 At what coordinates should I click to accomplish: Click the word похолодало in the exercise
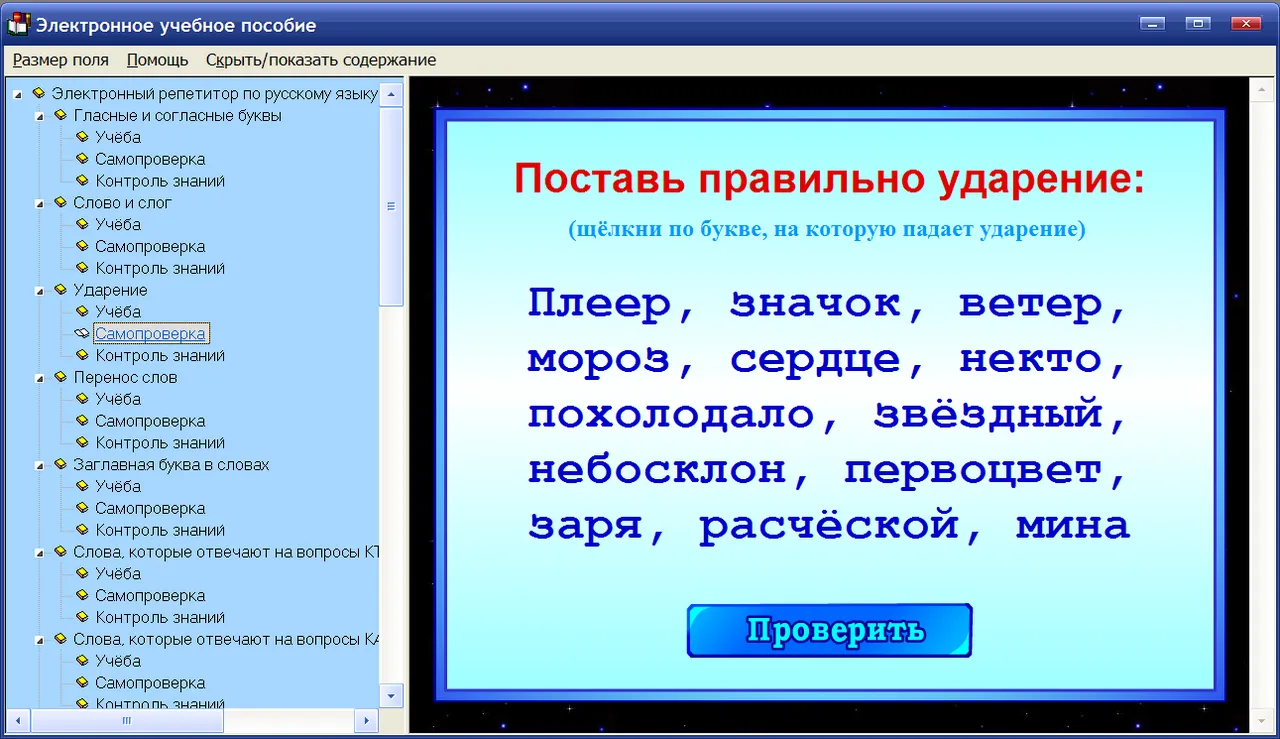tap(670, 414)
